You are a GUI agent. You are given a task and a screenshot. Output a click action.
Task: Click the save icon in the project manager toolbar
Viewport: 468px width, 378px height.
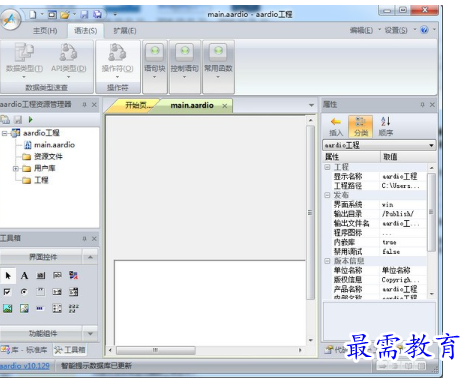point(18,119)
